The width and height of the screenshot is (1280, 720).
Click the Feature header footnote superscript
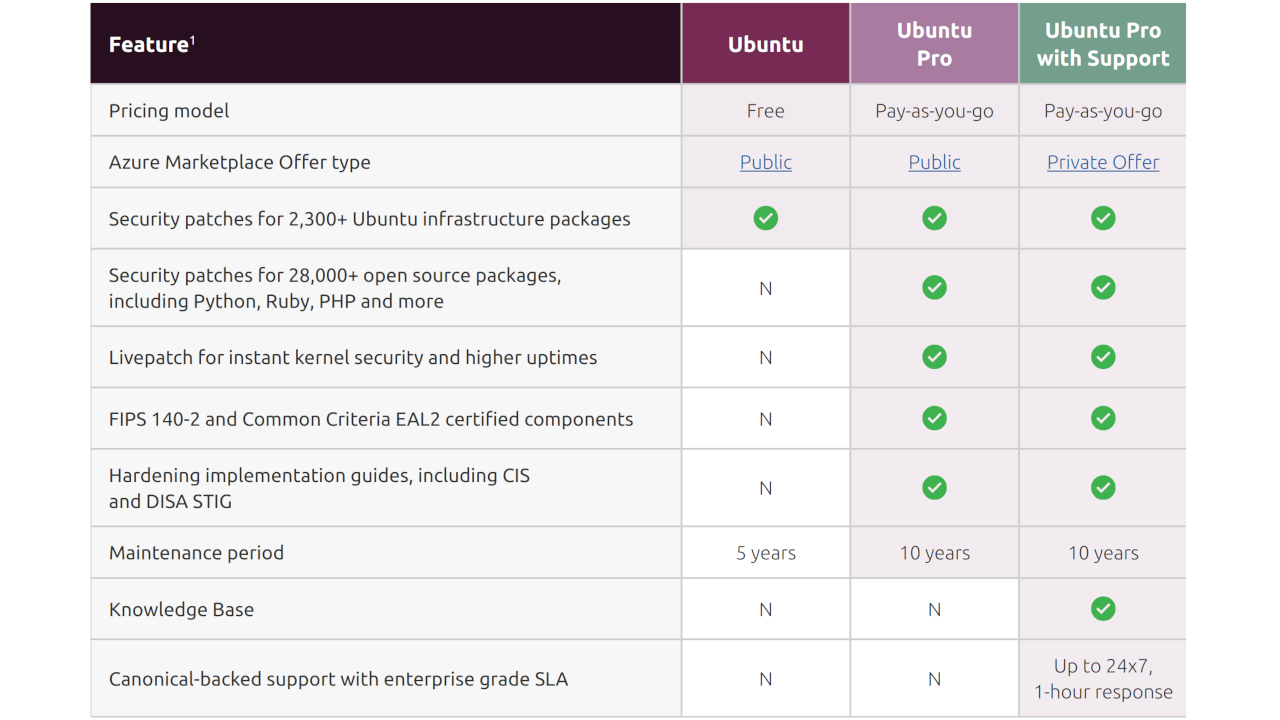pyautogui.click(x=192, y=39)
